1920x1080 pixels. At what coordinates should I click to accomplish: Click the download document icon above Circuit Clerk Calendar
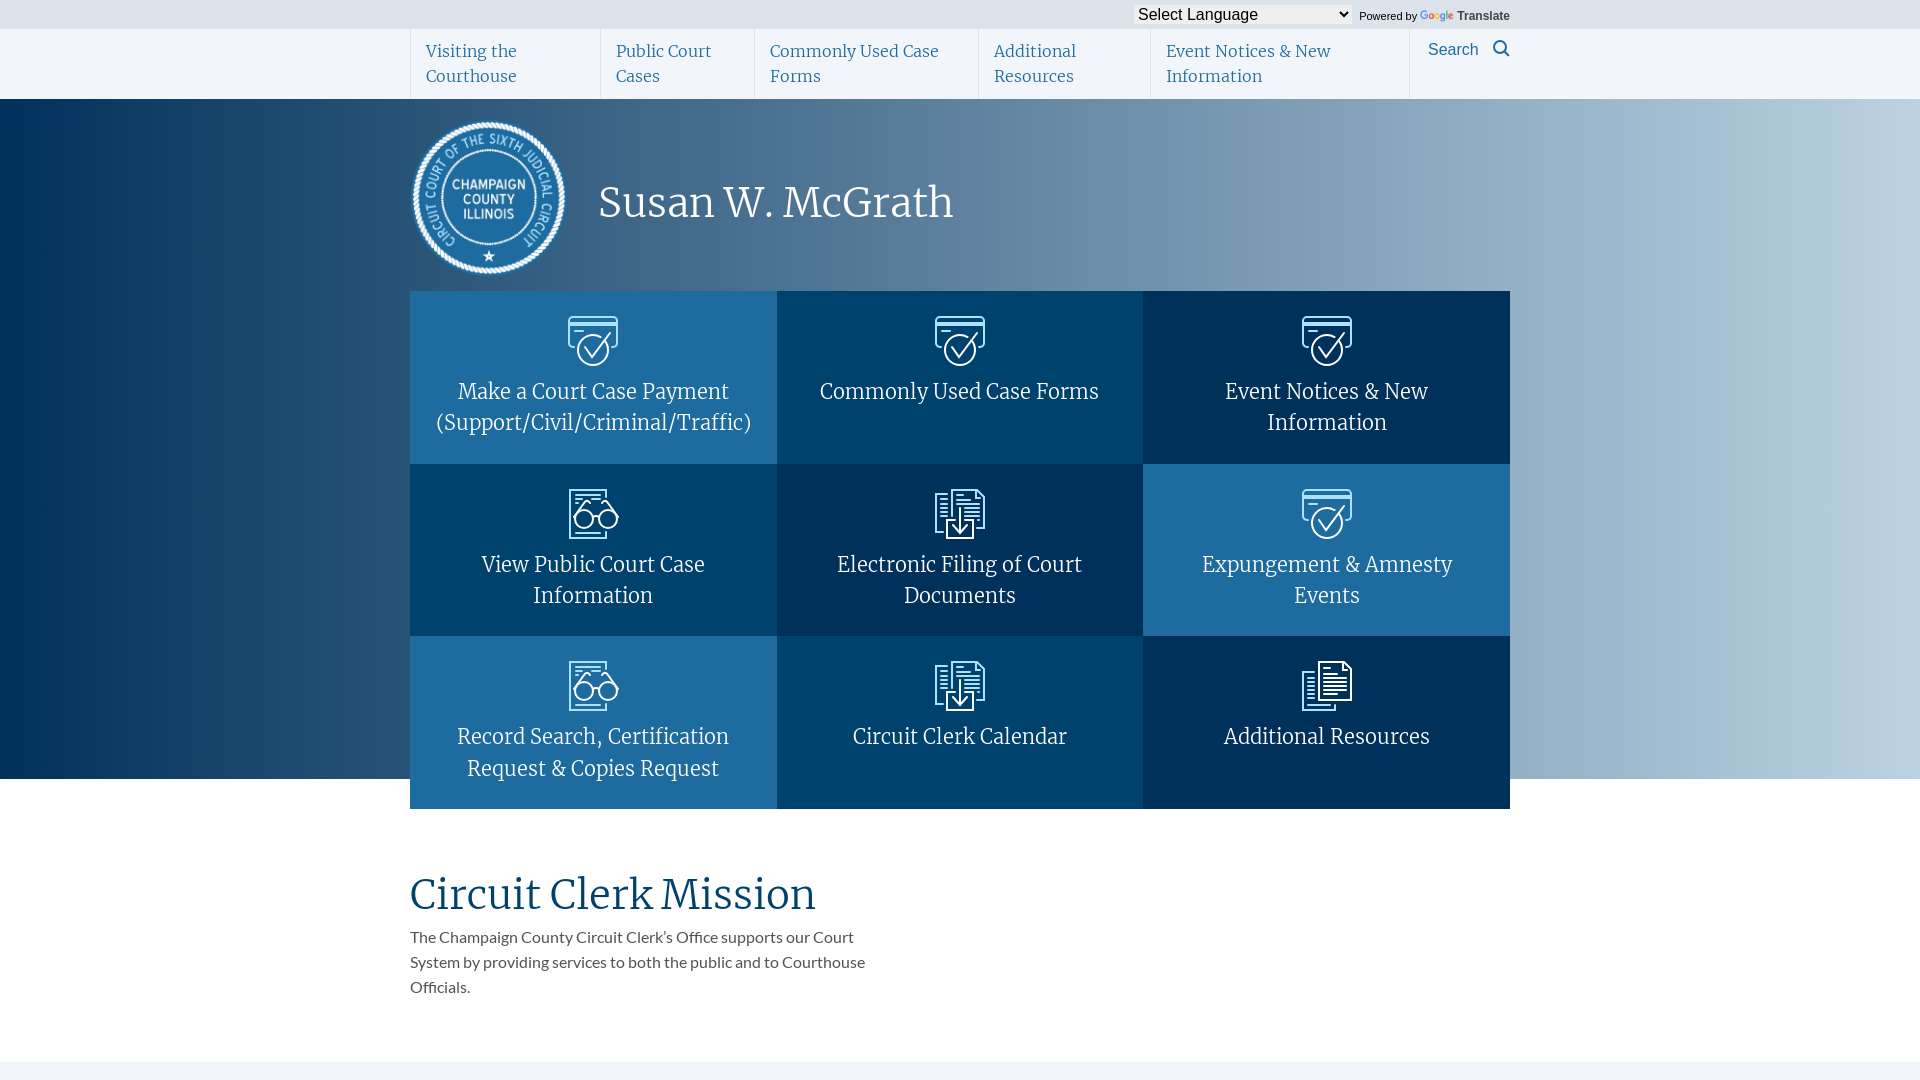point(960,686)
